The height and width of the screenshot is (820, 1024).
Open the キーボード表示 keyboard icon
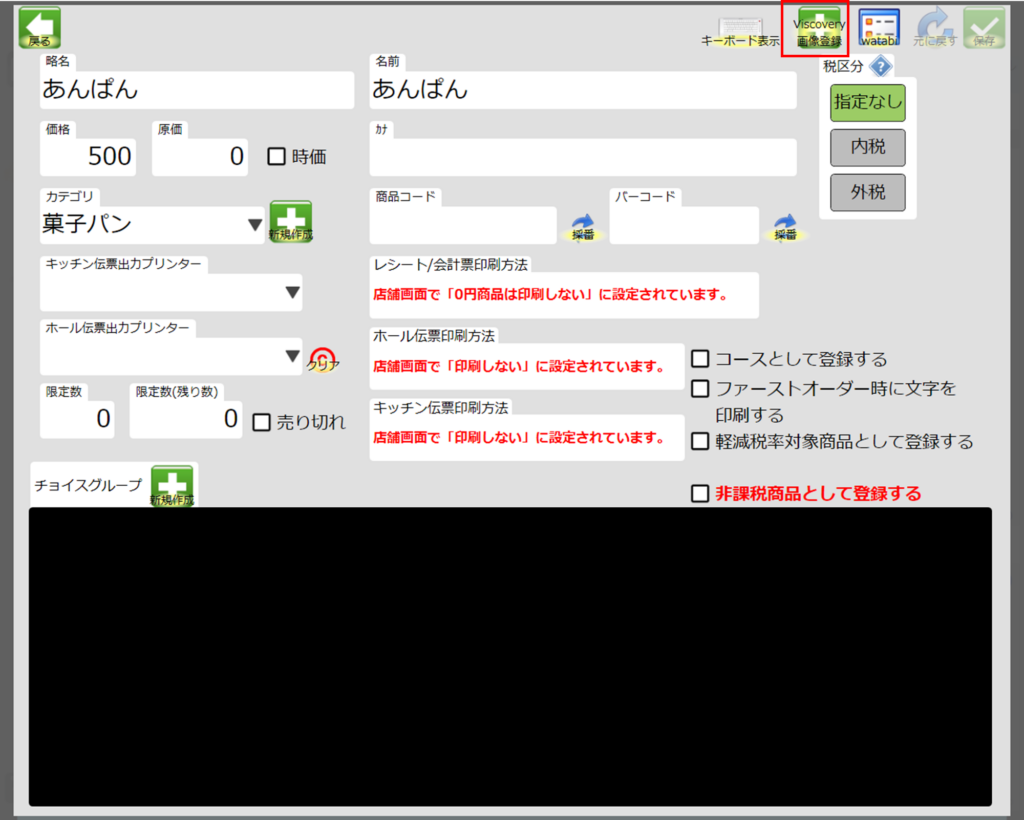[740, 30]
